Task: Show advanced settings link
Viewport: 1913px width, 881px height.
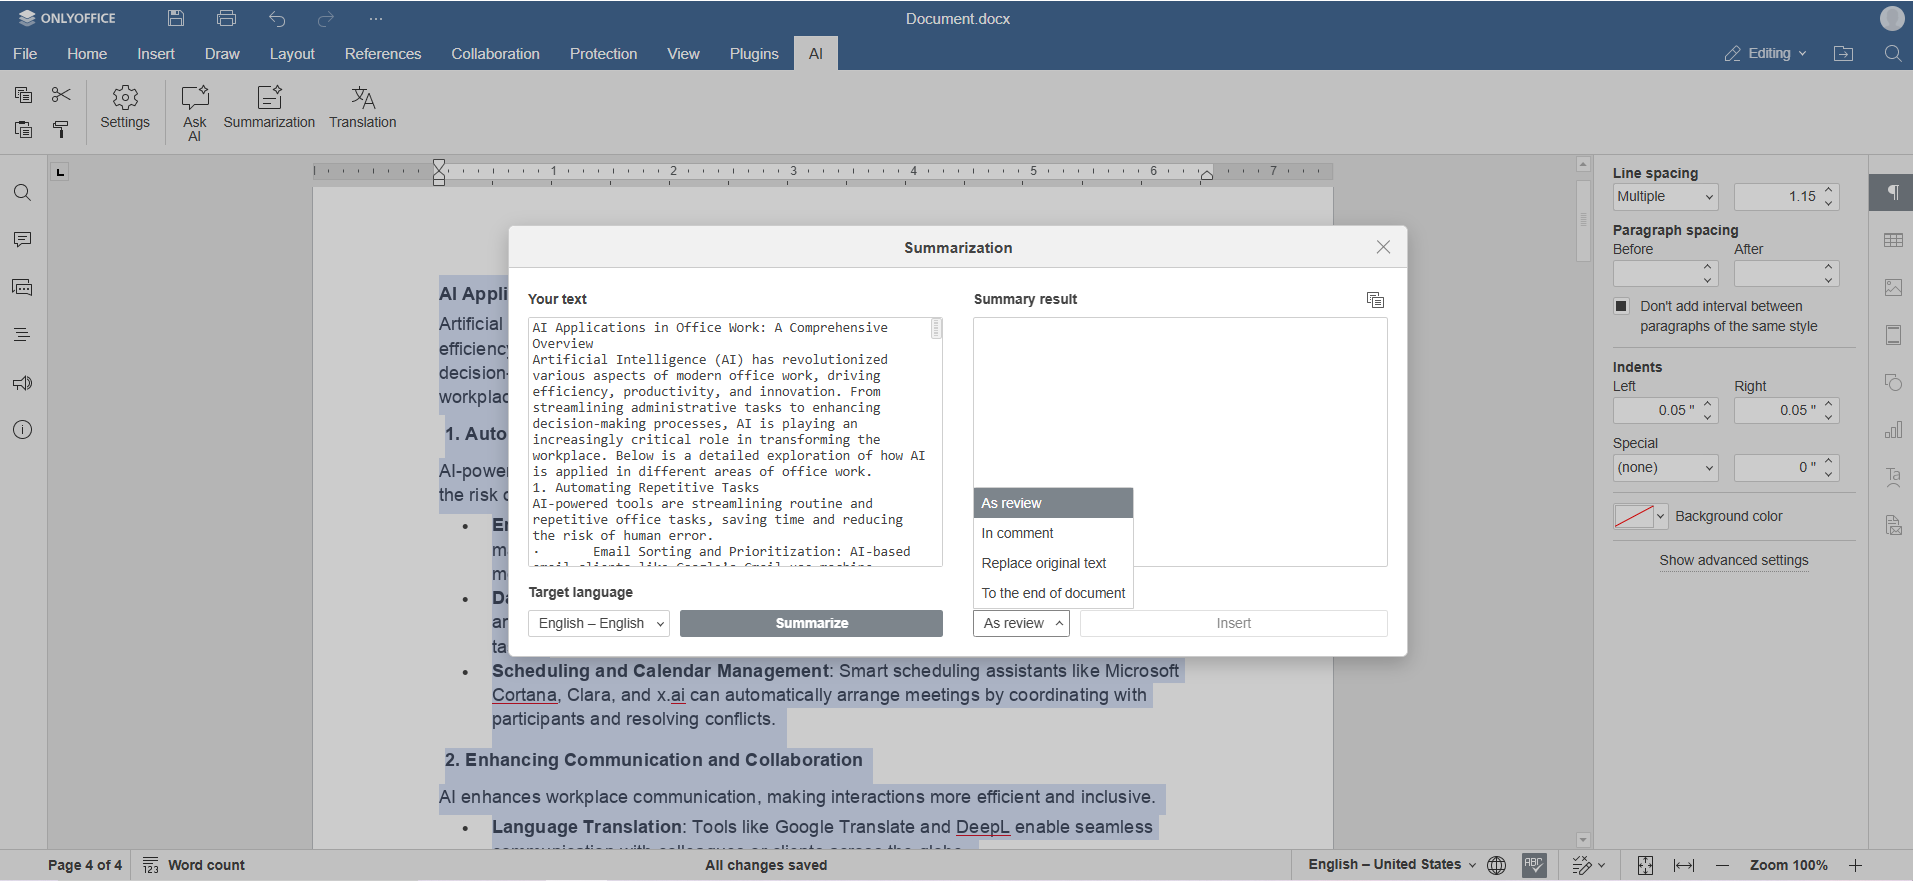Action: [1734, 560]
